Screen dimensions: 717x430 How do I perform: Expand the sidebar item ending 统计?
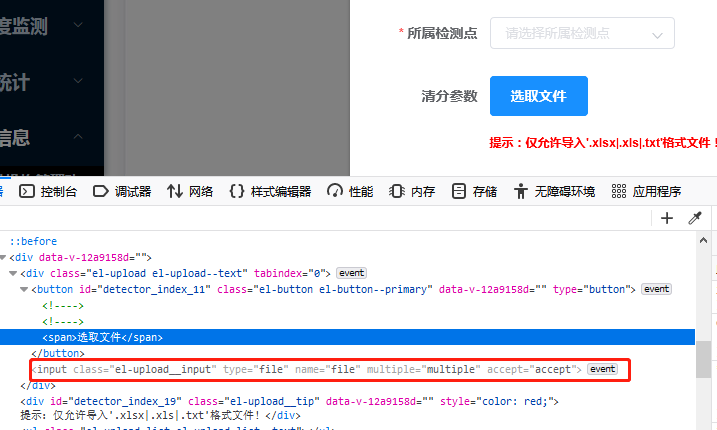pos(78,81)
